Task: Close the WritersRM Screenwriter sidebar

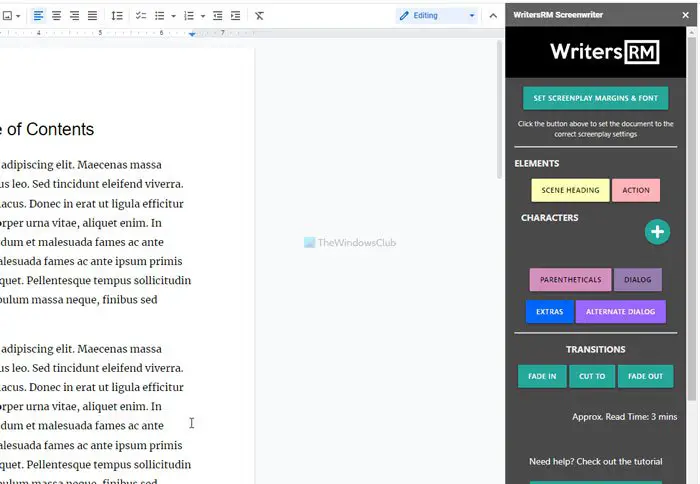Action: point(686,15)
